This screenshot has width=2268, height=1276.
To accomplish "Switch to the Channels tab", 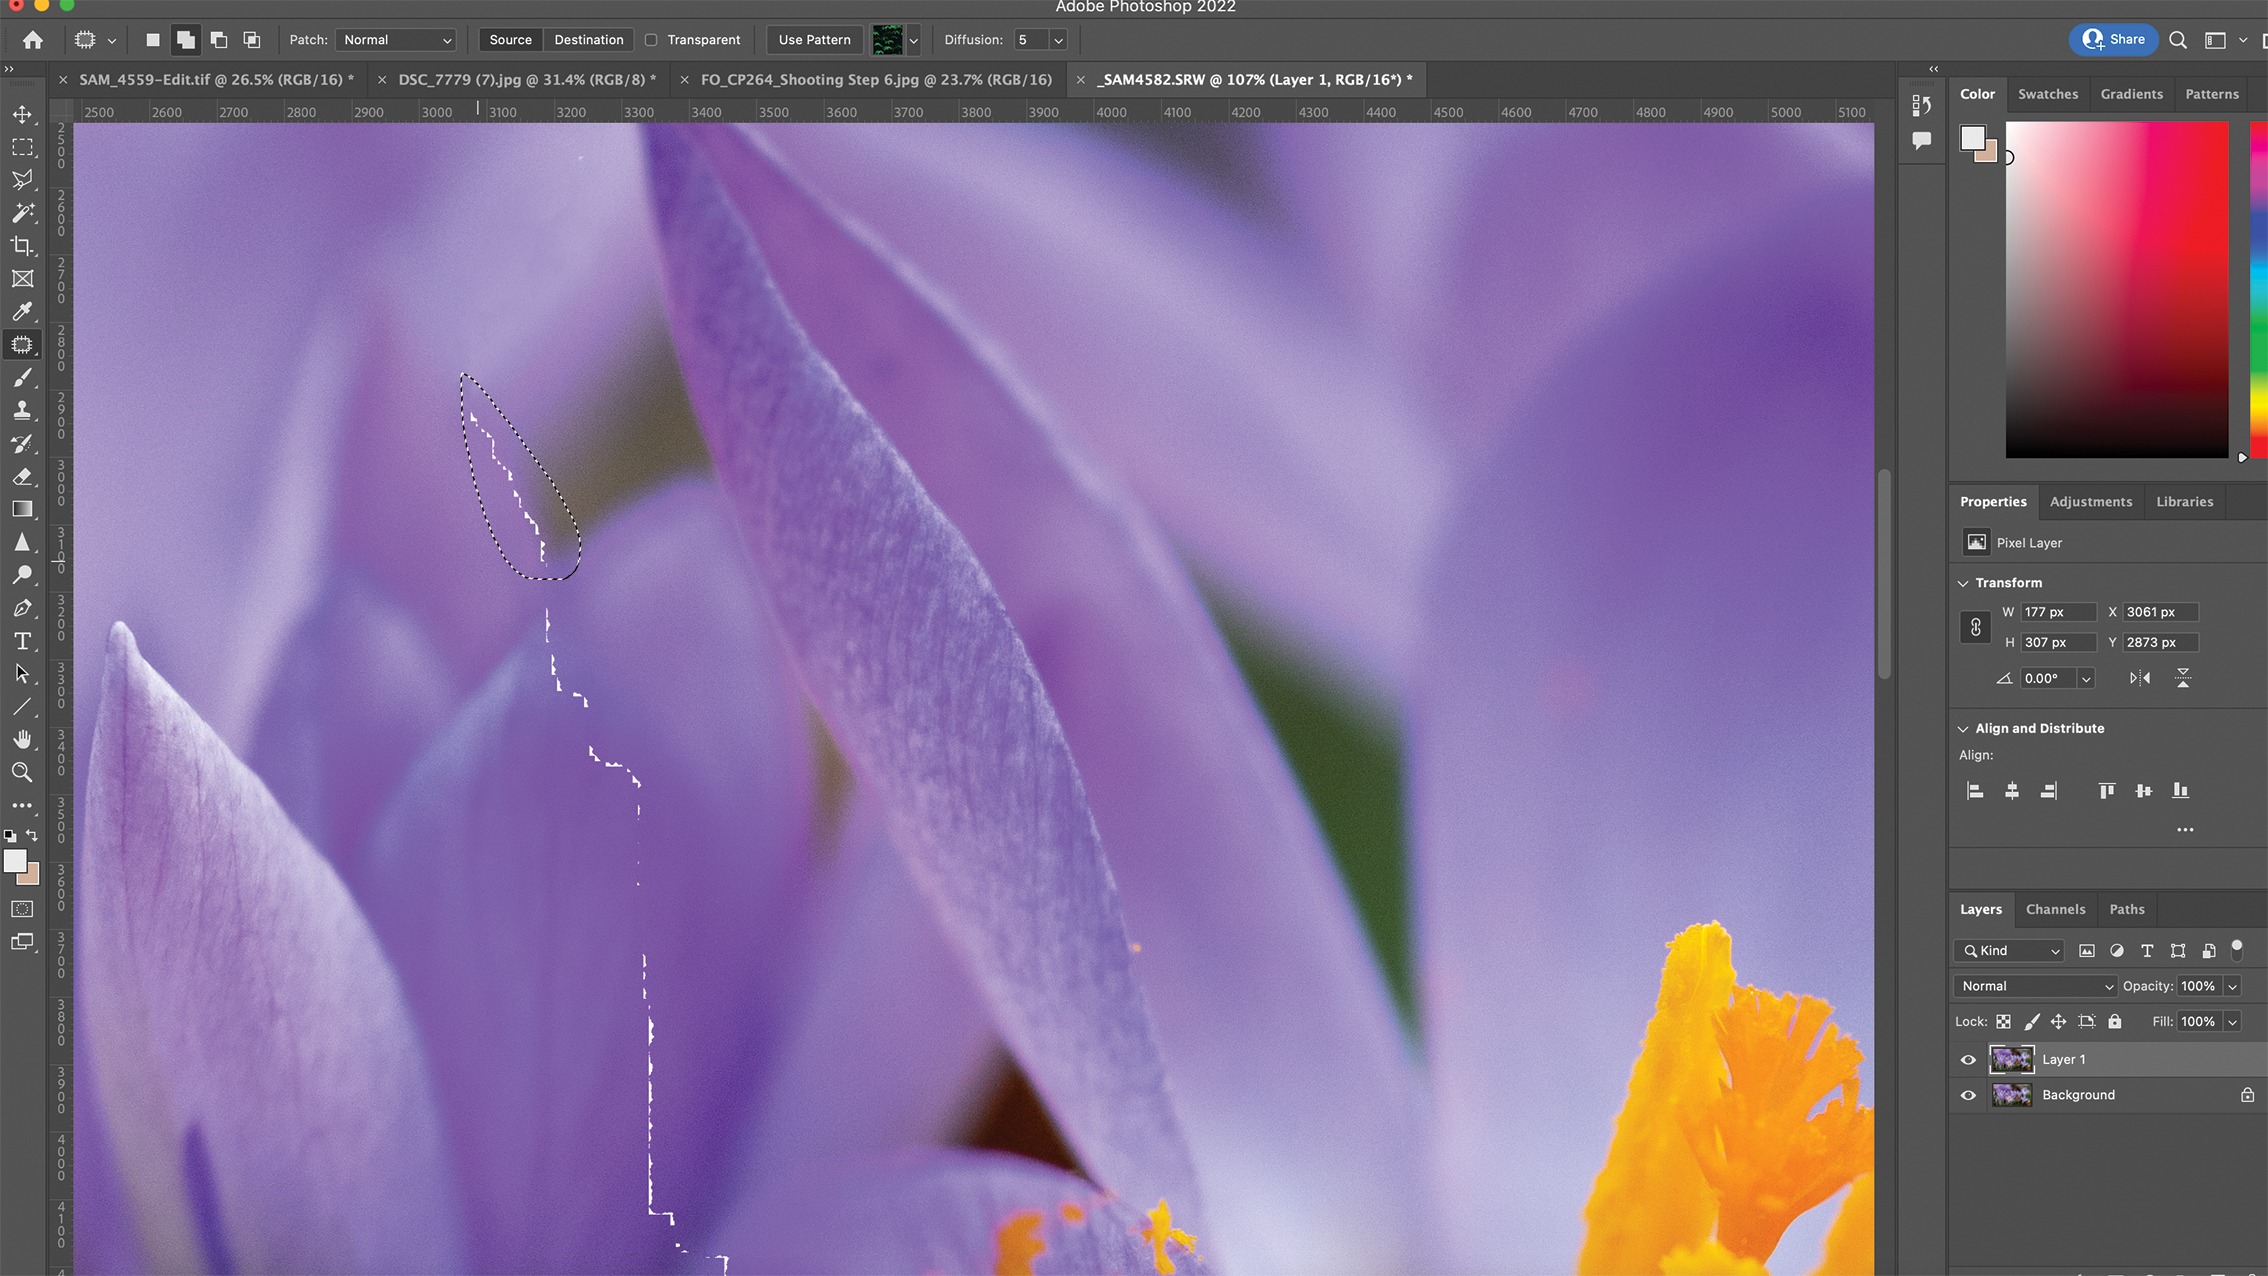I will (x=2056, y=909).
